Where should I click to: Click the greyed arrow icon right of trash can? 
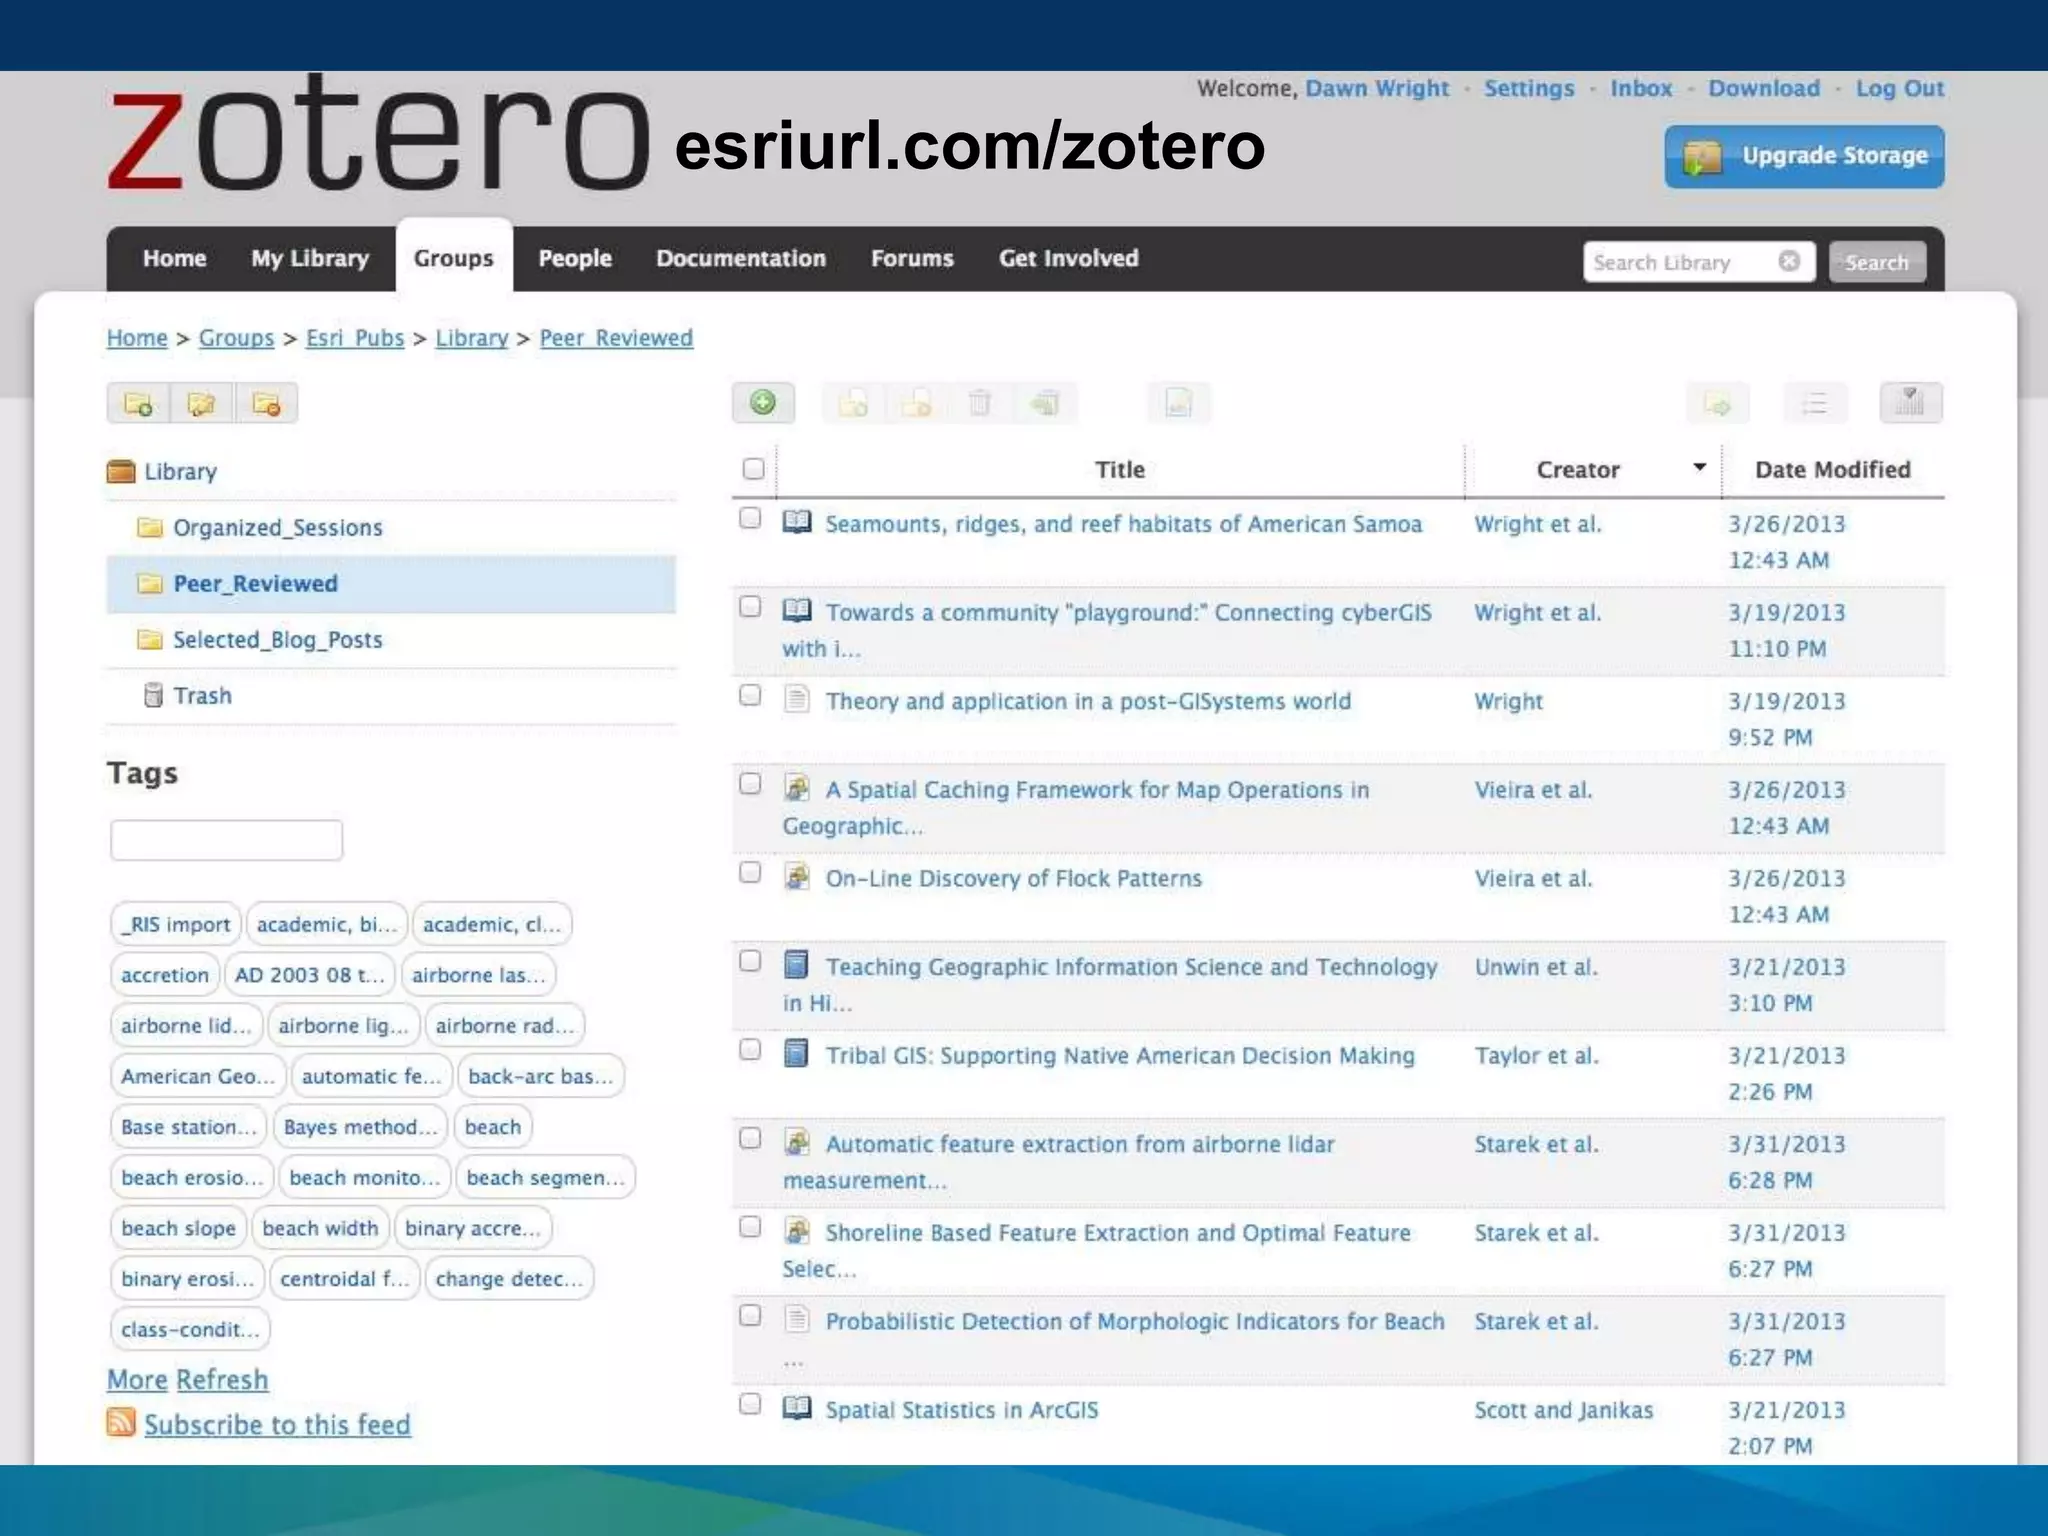1045,403
